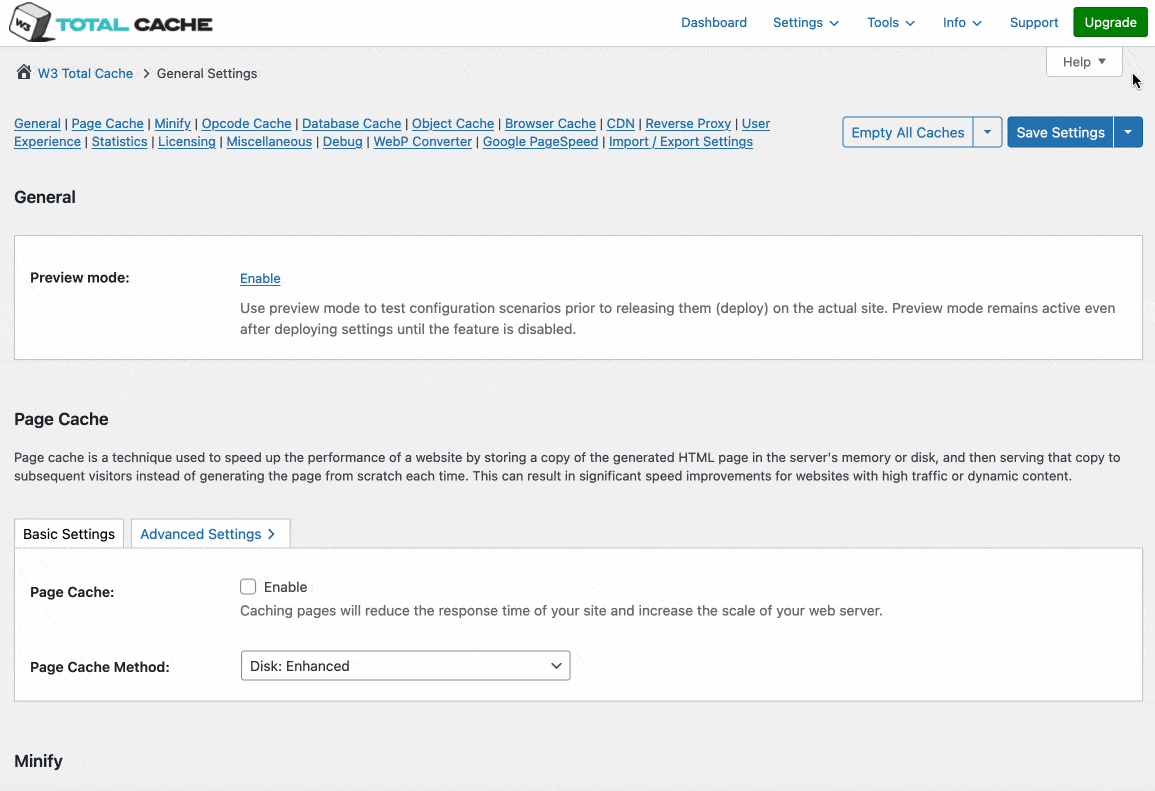Image resolution: width=1155 pixels, height=791 pixels.
Task: Jump to Database Cache anchor link
Action: [351, 124]
